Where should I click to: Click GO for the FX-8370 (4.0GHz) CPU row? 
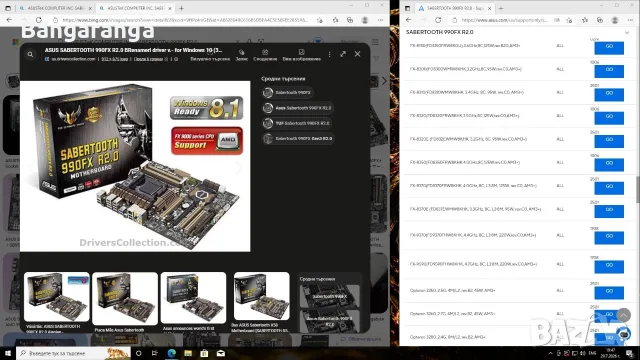(609, 188)
